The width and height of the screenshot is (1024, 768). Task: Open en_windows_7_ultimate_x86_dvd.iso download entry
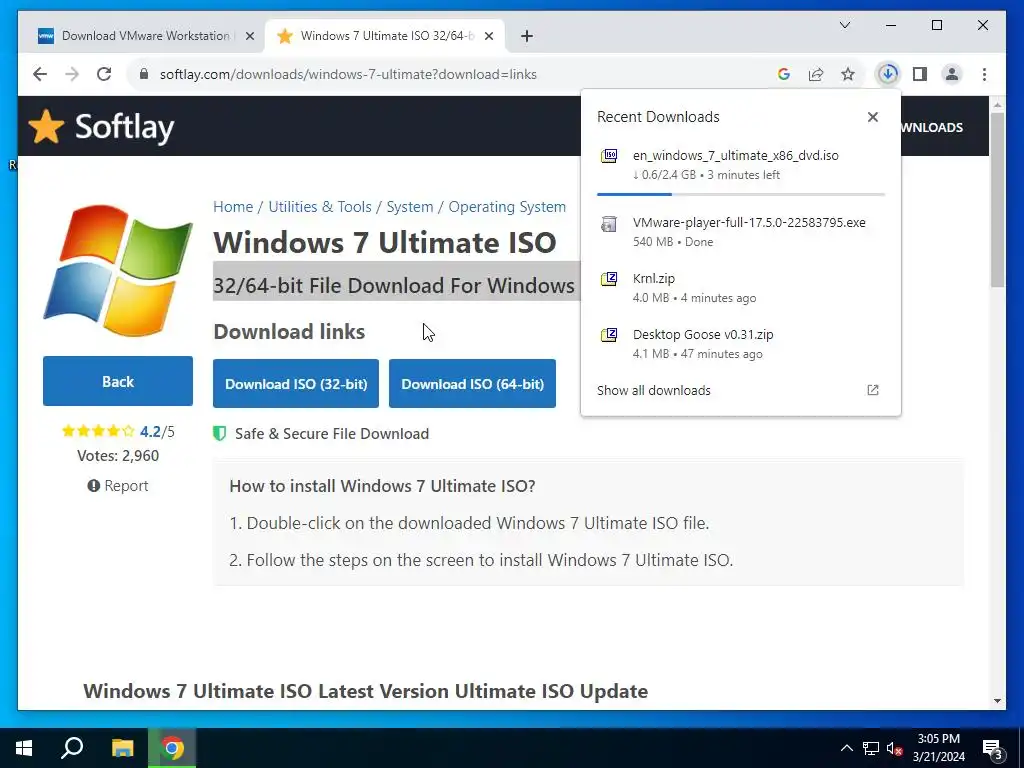[x=741, y=165]
